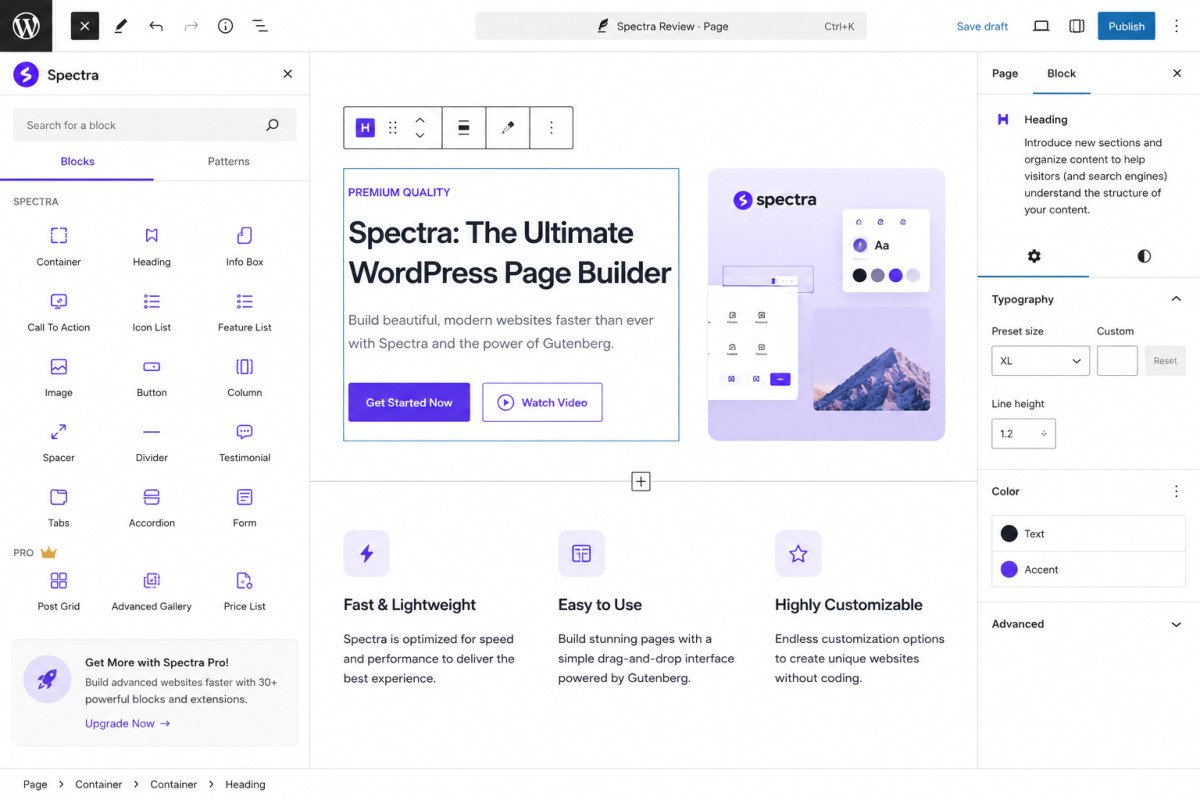Image resolution: width=1200 pixels, height=800 pixels.
Task: Insert the Image block
Action: tap(59, 377)
